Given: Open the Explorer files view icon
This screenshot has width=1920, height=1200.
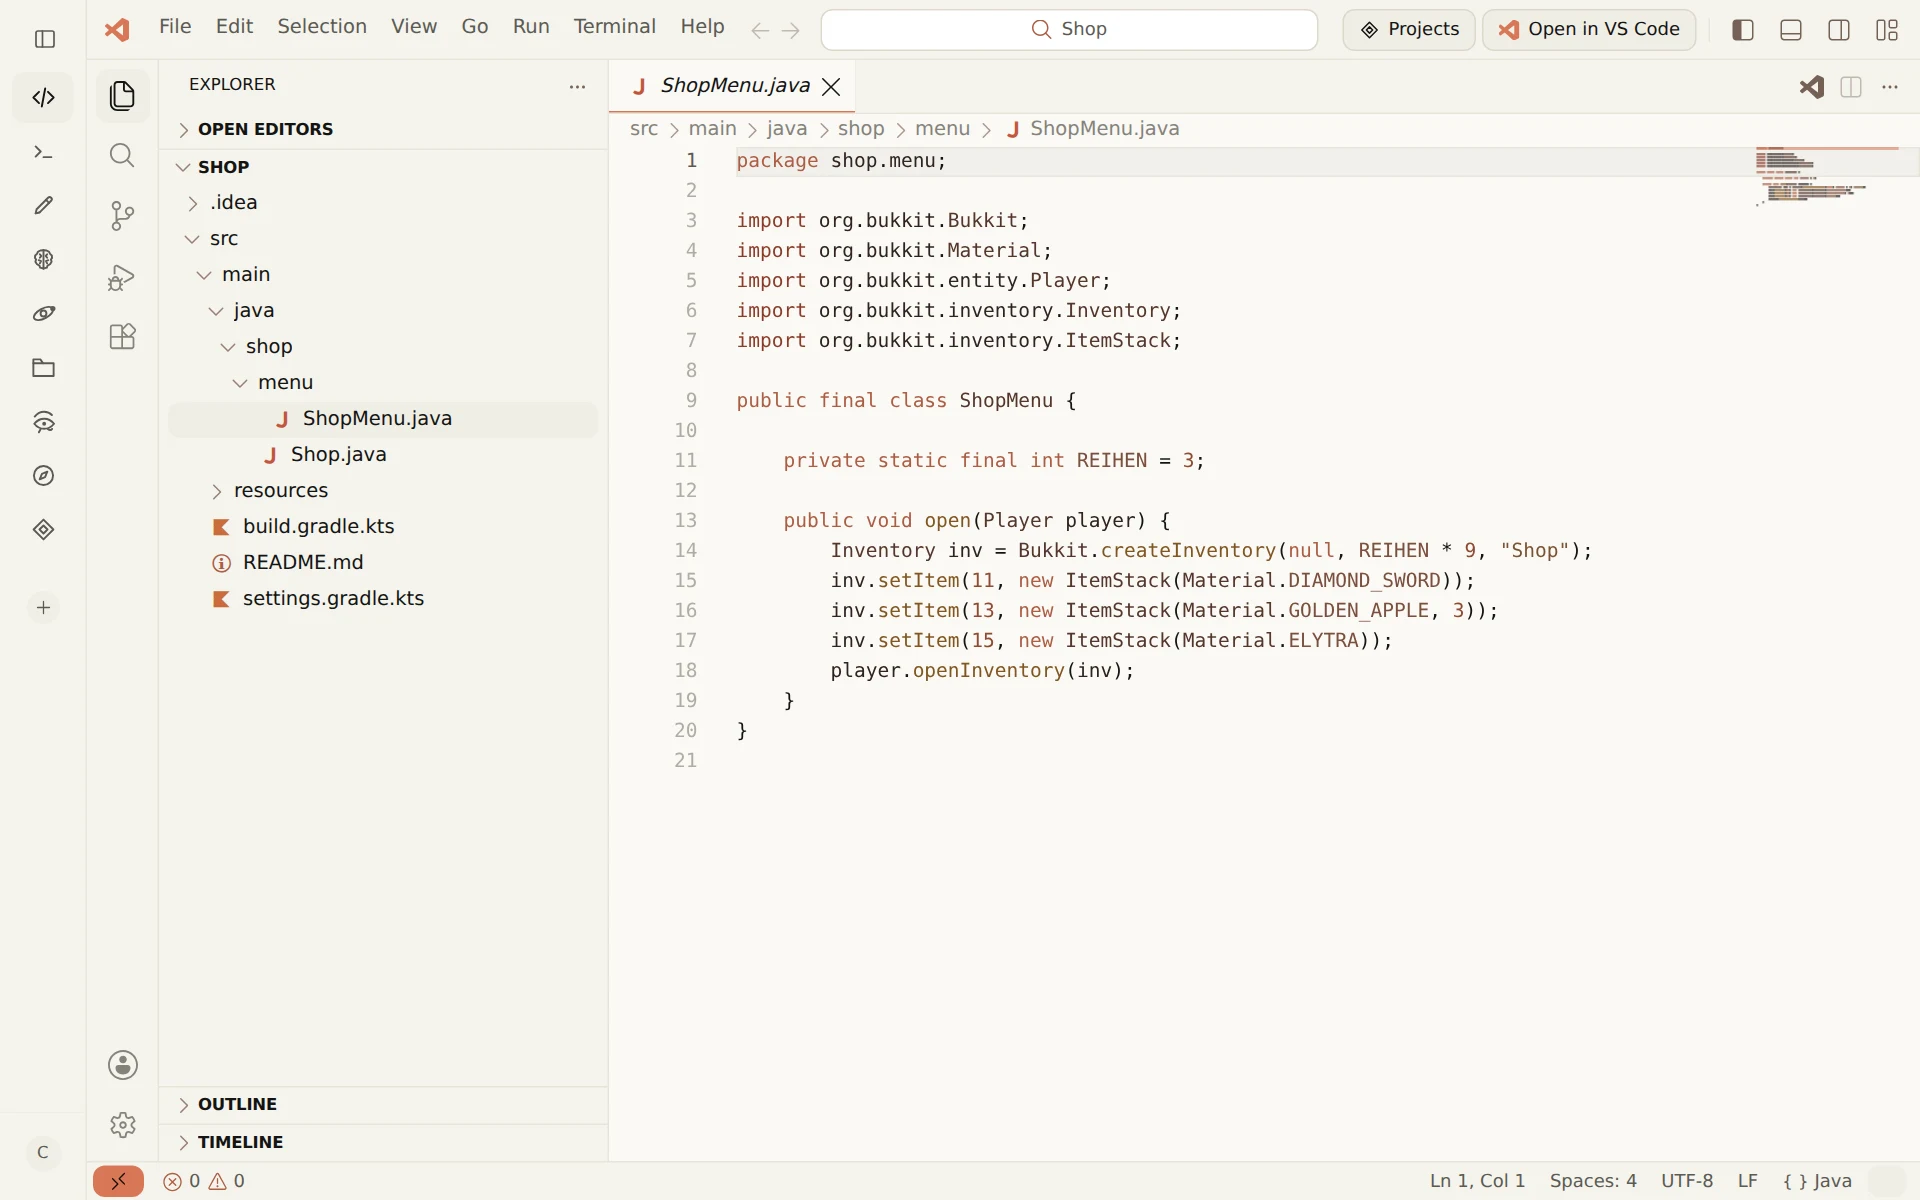Looking at the screenshot, I should (122, 96).
